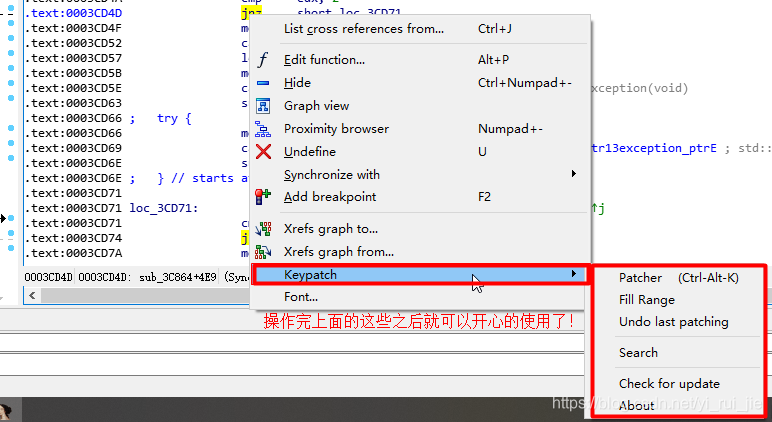Click the 'try {' comment text
This screenshot has height=422, width=772.
pos(174,119)
